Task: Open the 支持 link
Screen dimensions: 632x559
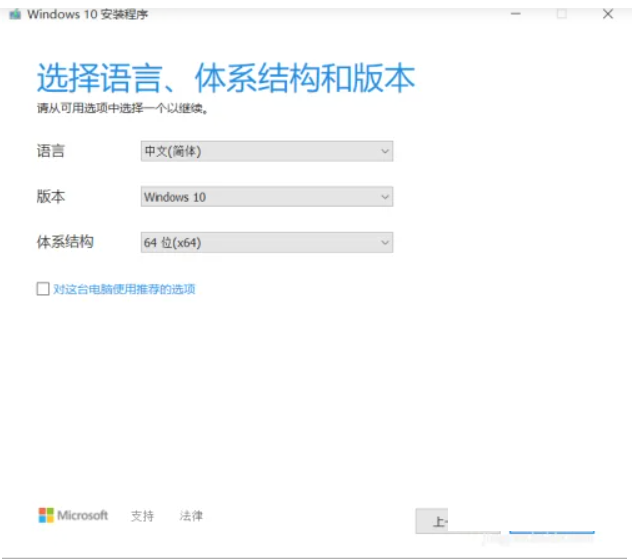Action: (142, 515)
